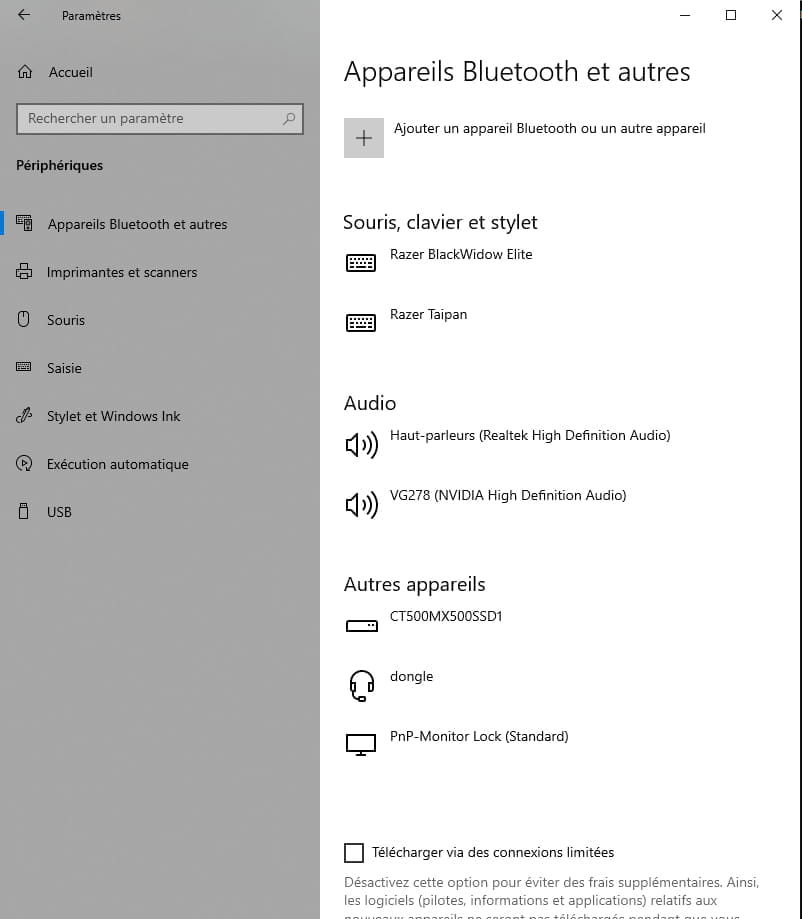Select the dongle device entry
802x919 pixels.
pos(411,676)
